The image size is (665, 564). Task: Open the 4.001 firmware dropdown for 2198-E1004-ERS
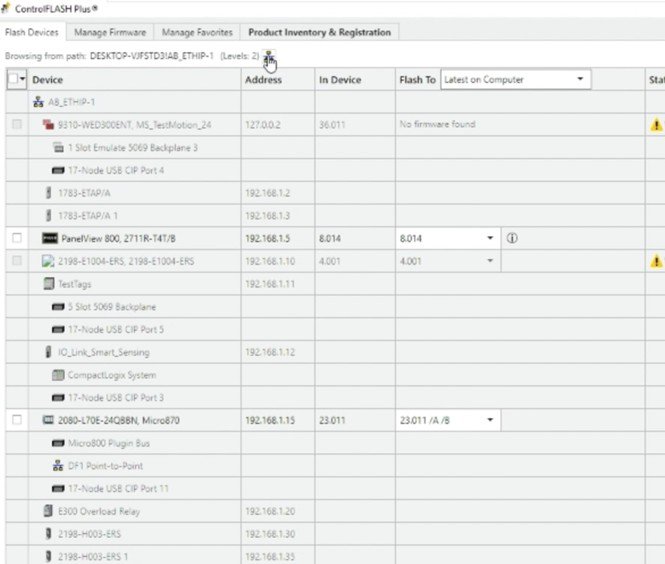point(447,261)
